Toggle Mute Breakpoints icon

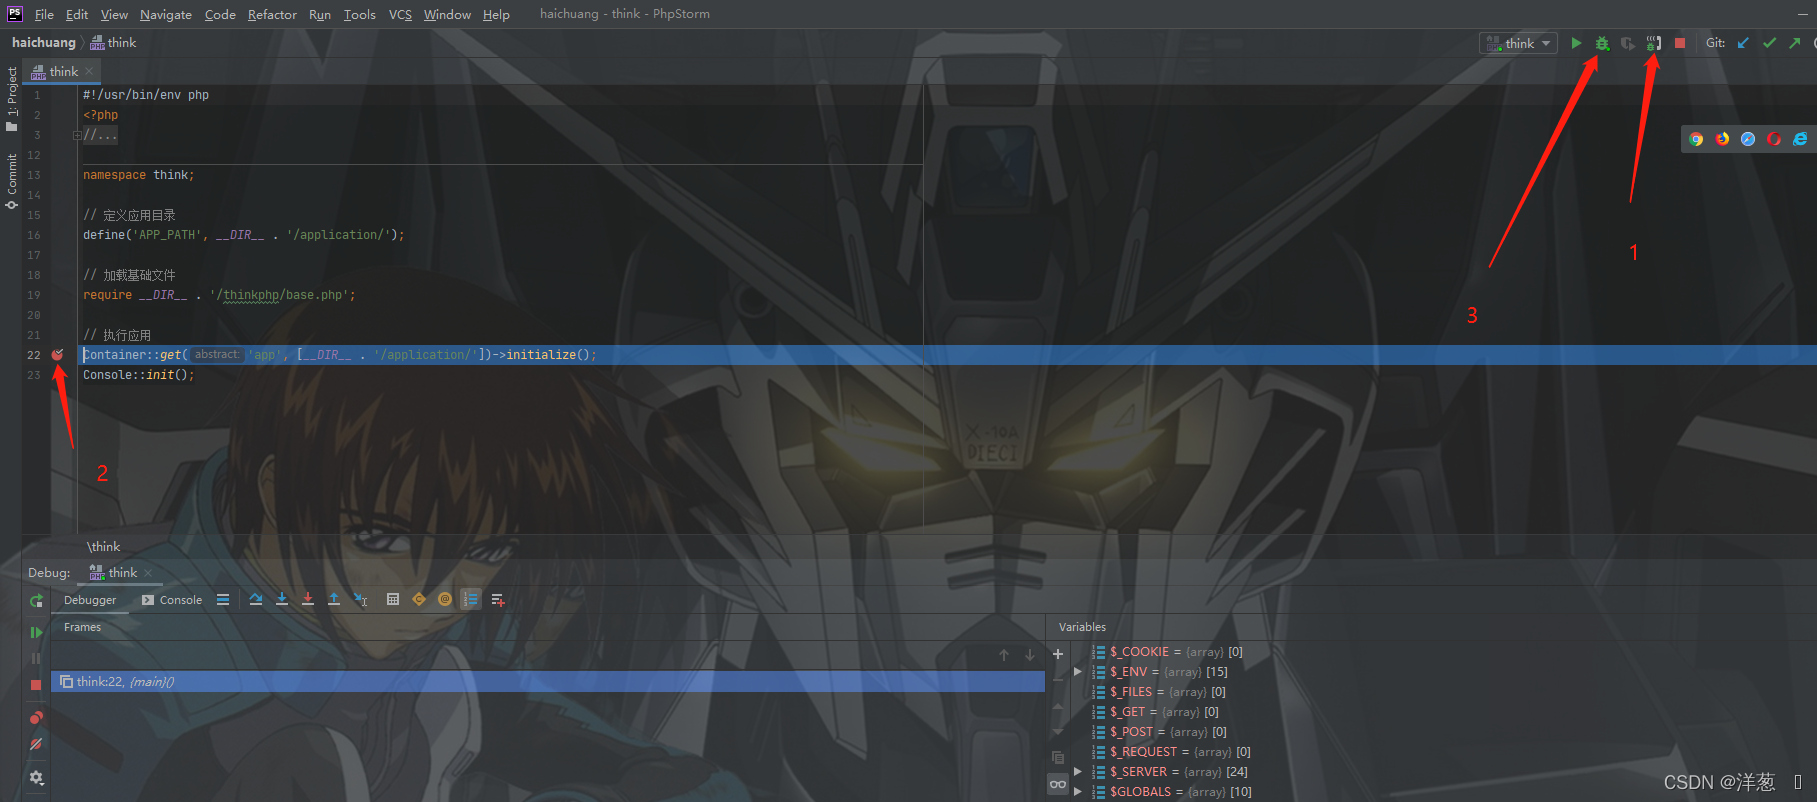click(36, 744)
